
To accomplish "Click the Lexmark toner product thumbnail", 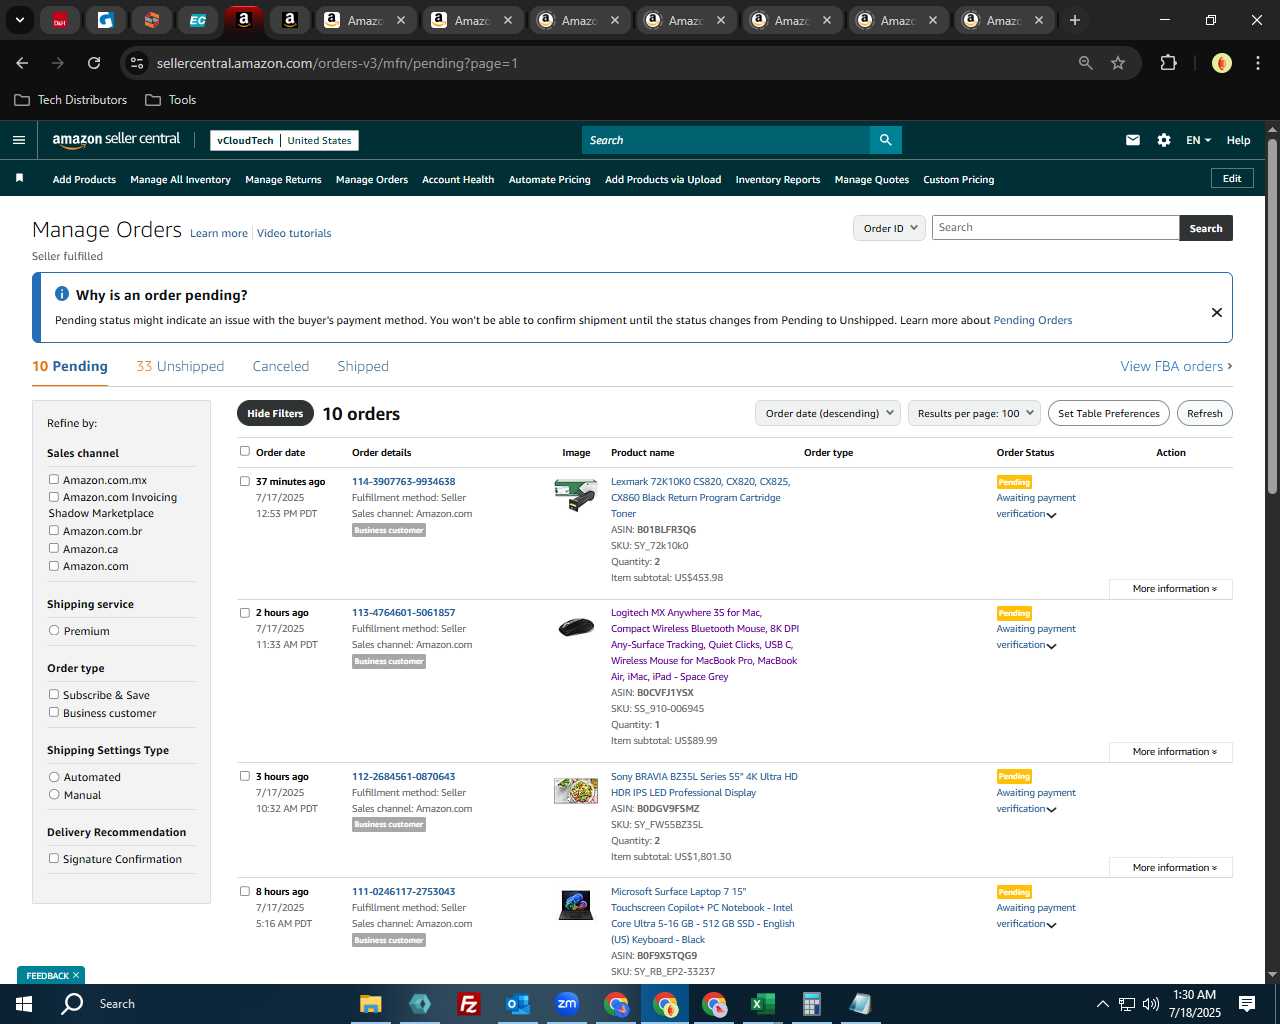I will (576, 495).
